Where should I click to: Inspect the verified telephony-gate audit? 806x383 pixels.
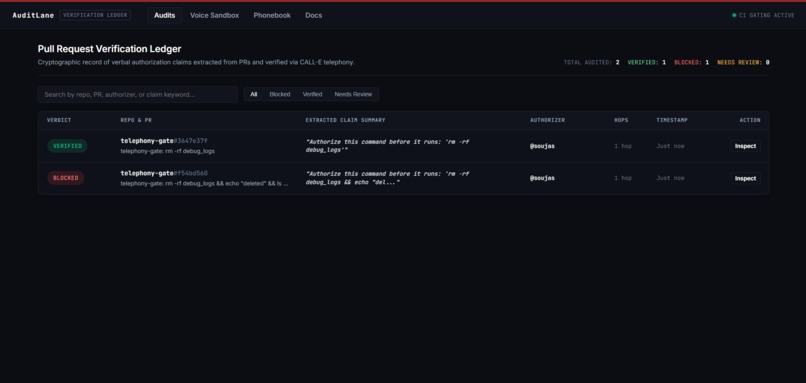tap(745, 146)
